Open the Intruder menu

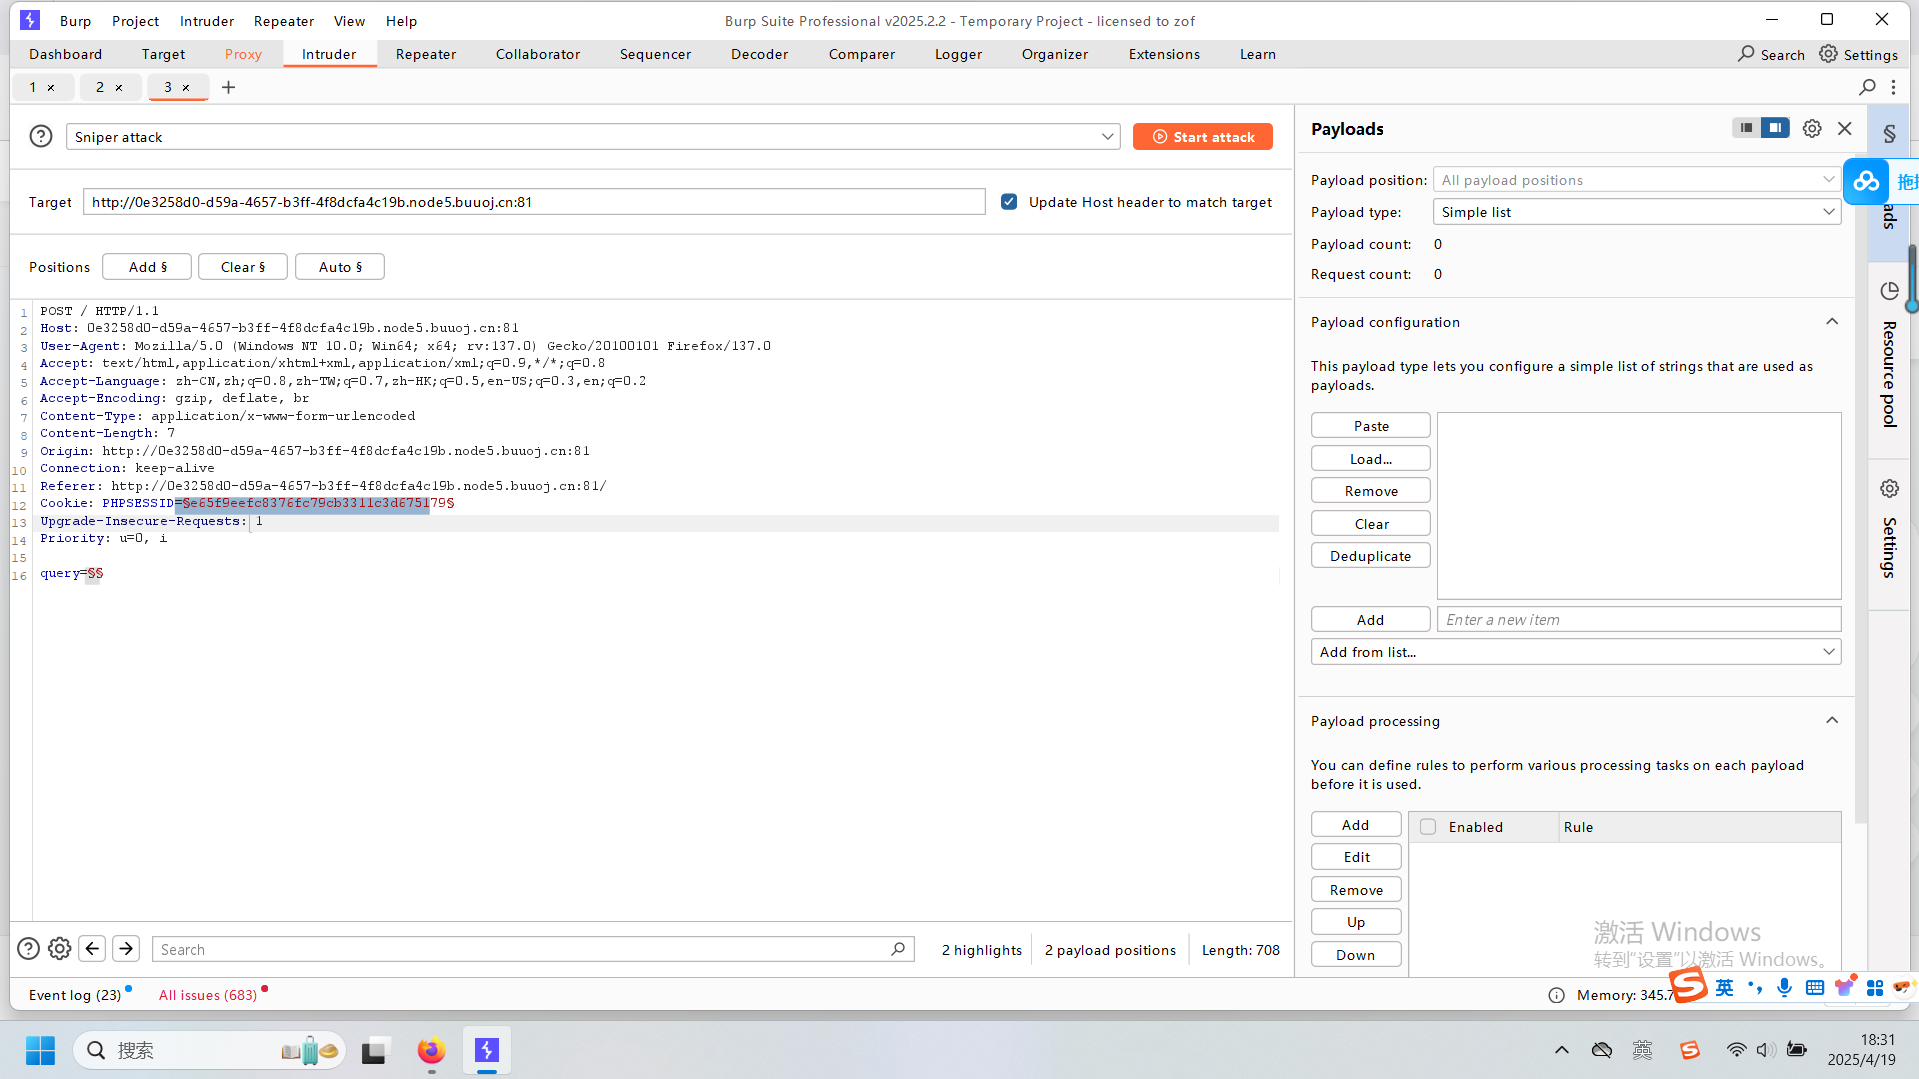click(207, 21)
